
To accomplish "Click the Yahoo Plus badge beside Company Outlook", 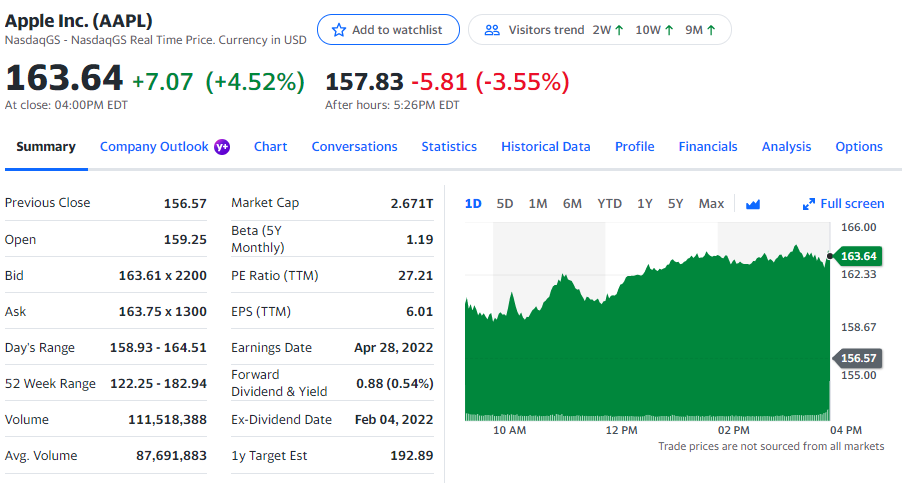I will coord(222,147).
